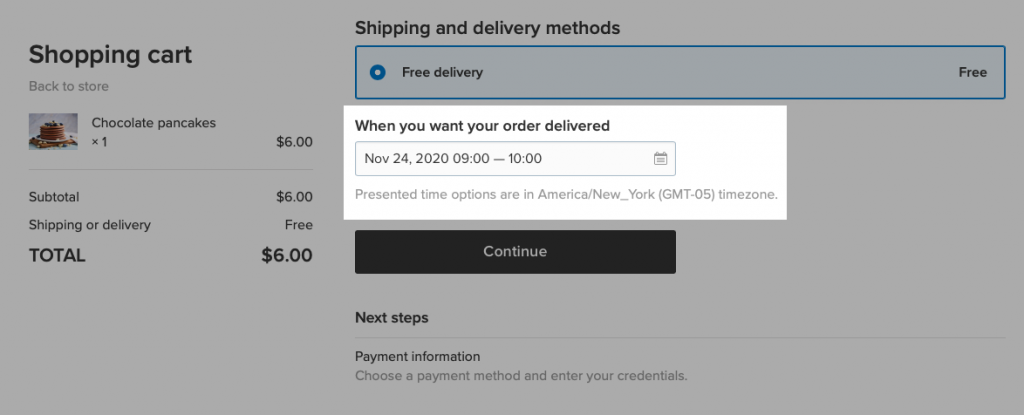Click the Chocolate pancakes product thumbnail

53,131
